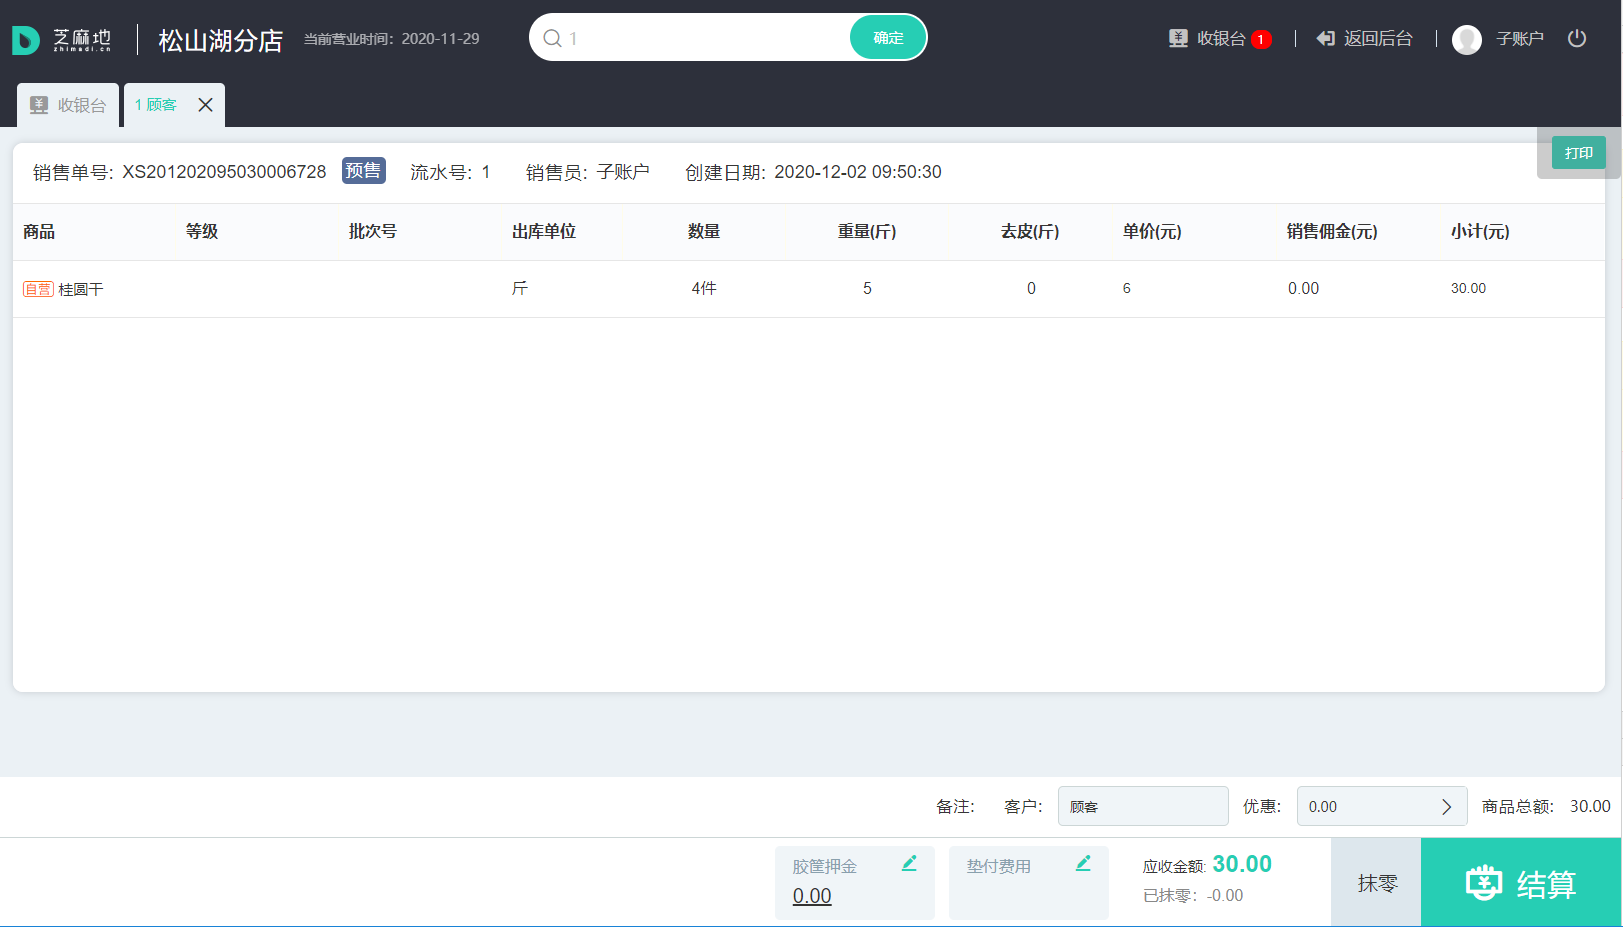Click the 客户 input field
This screenshot has width=1623, height=927.
(1143, 806)
